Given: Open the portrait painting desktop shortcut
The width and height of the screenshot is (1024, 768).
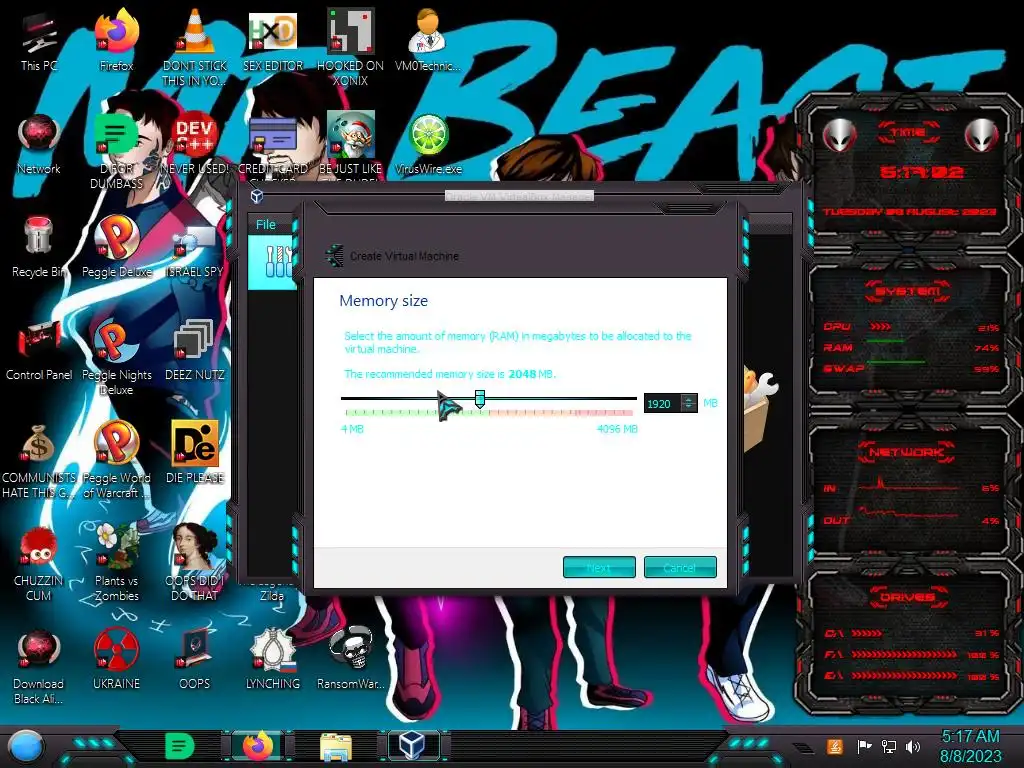Looking at the screenshot, I should 195,562.
